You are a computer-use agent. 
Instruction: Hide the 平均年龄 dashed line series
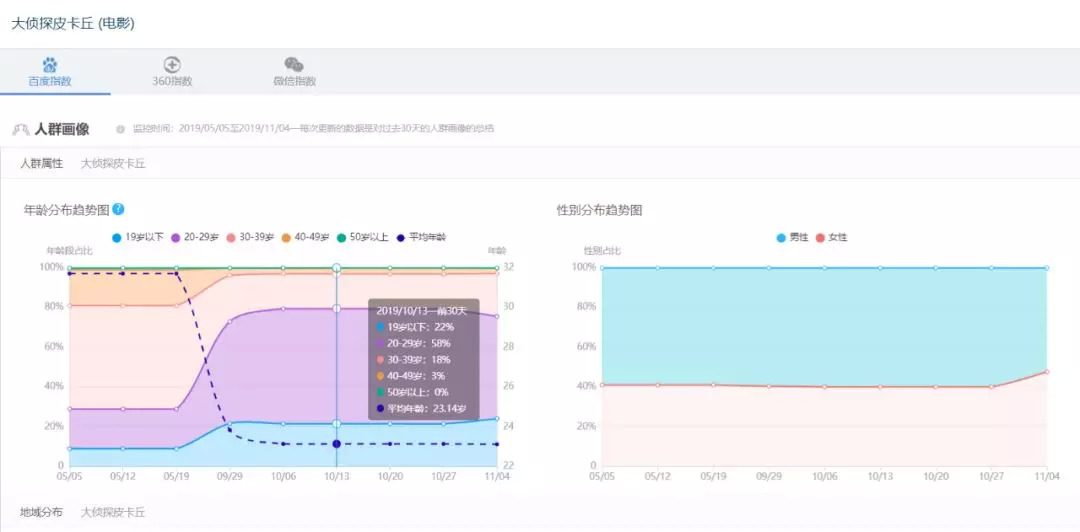[x=421, y=237]
